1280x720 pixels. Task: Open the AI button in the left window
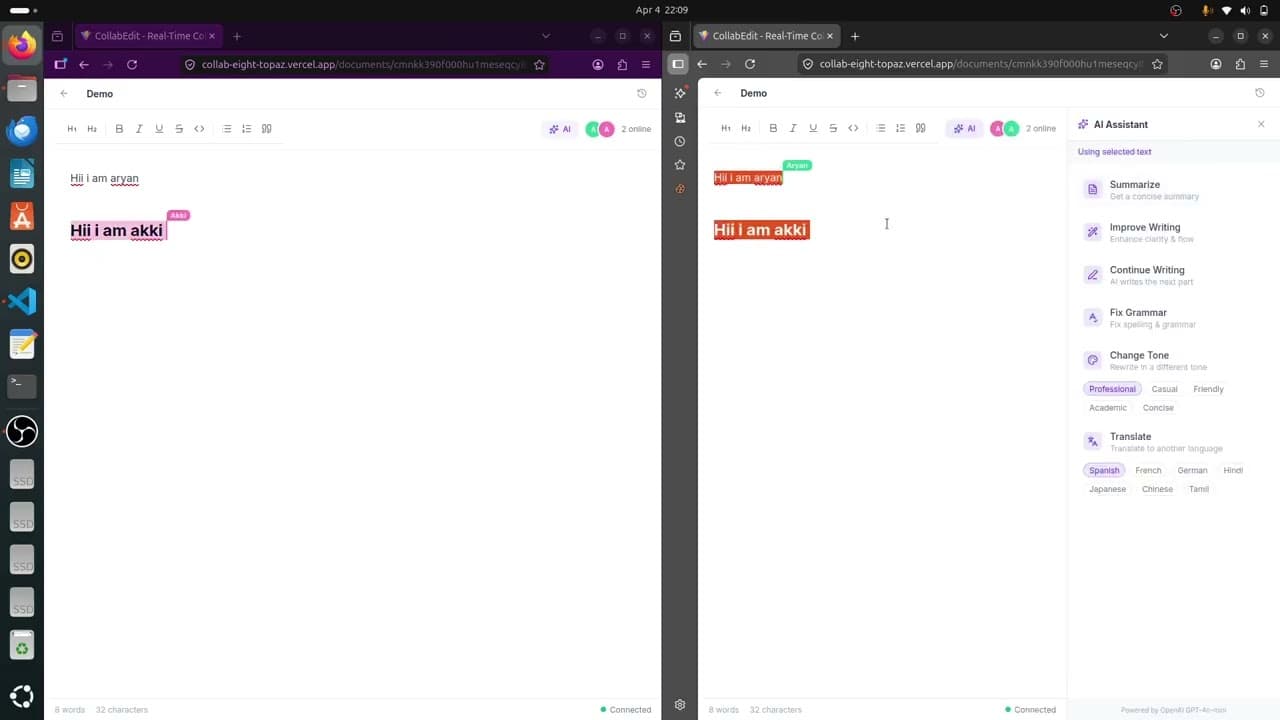[x=560, y=129]
